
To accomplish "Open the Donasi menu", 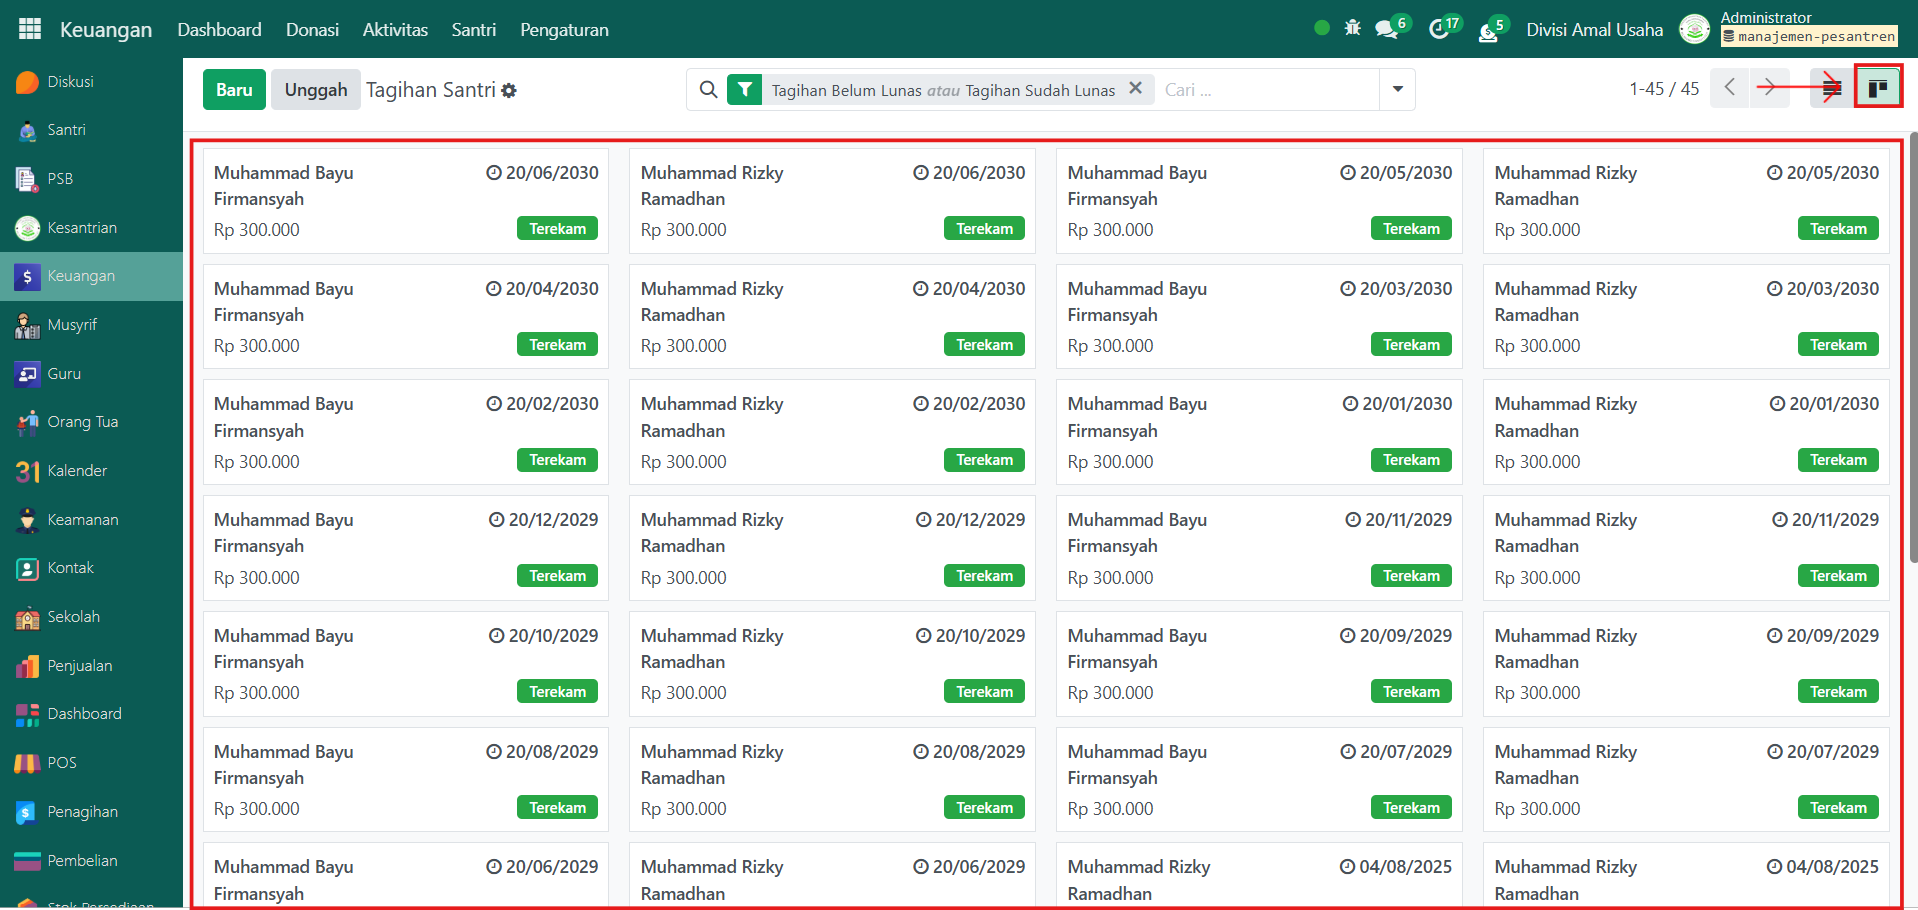I will click(312, 30).
